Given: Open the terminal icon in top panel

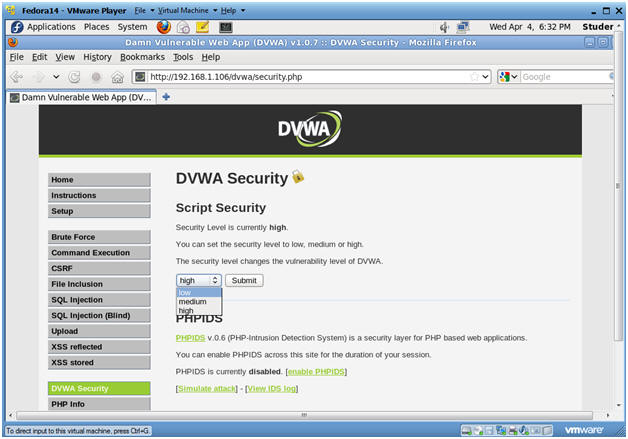Looking at the screenshot, I should coord(225,27).
